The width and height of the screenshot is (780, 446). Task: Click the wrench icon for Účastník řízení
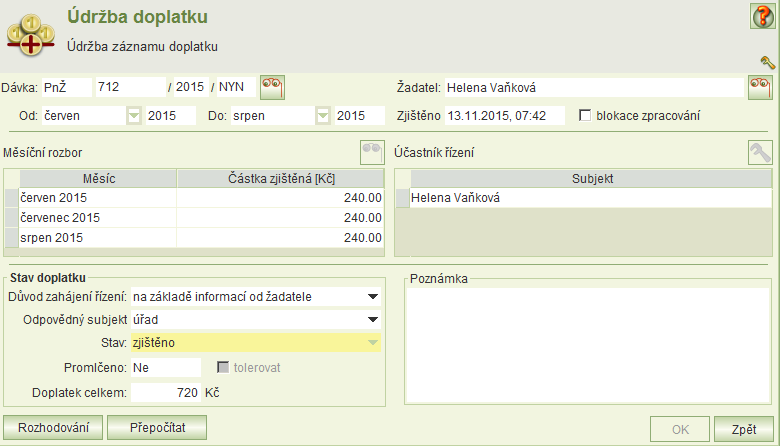click(760, 152)
